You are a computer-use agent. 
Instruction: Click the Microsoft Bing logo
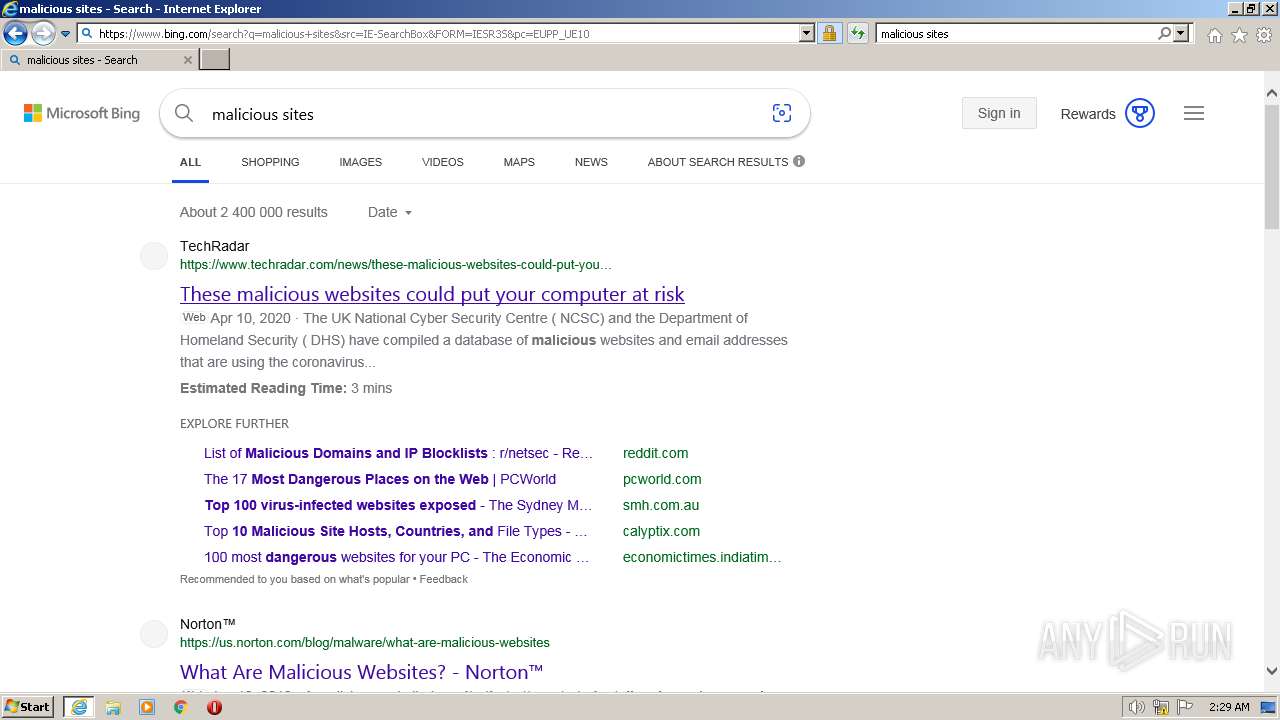click(82, 113)
